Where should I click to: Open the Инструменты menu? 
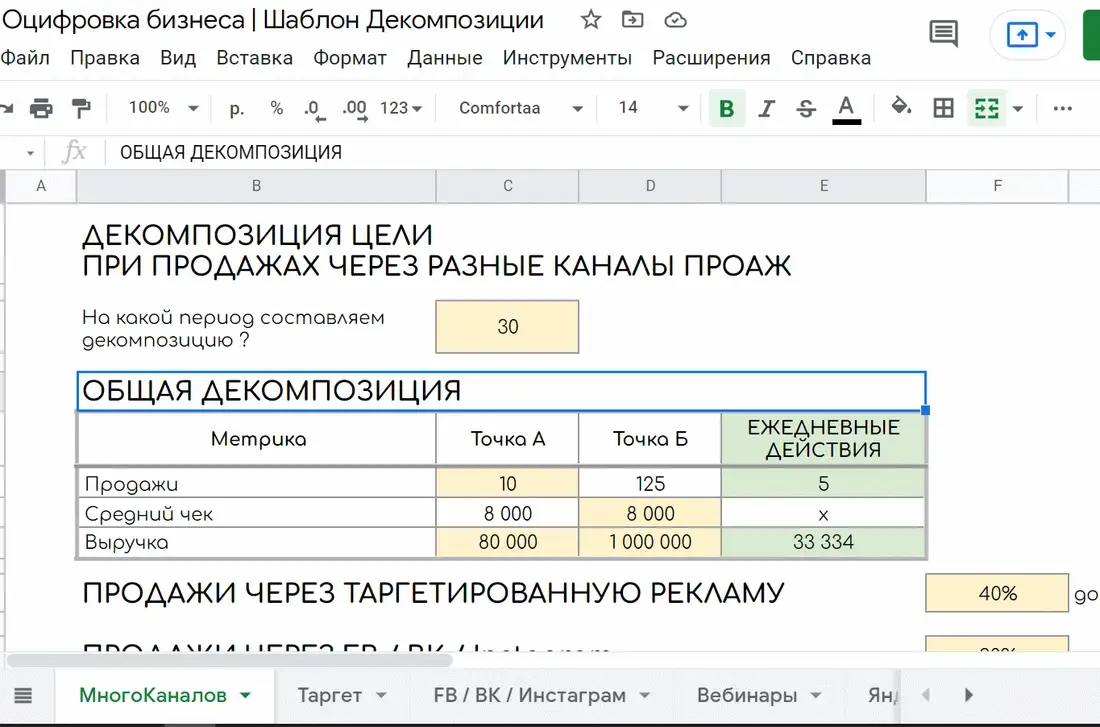coord(567,58)
